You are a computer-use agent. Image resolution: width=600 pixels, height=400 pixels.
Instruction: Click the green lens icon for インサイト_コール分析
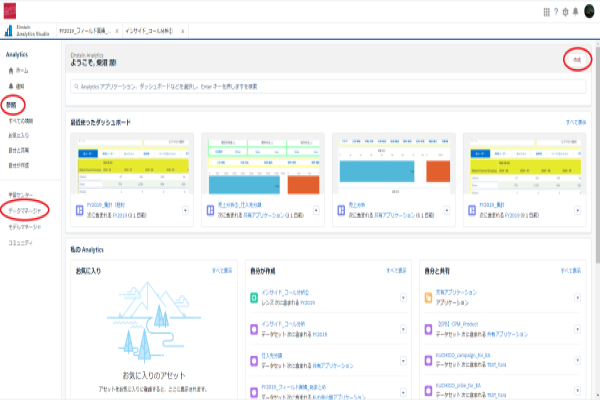tap(253, 296)
